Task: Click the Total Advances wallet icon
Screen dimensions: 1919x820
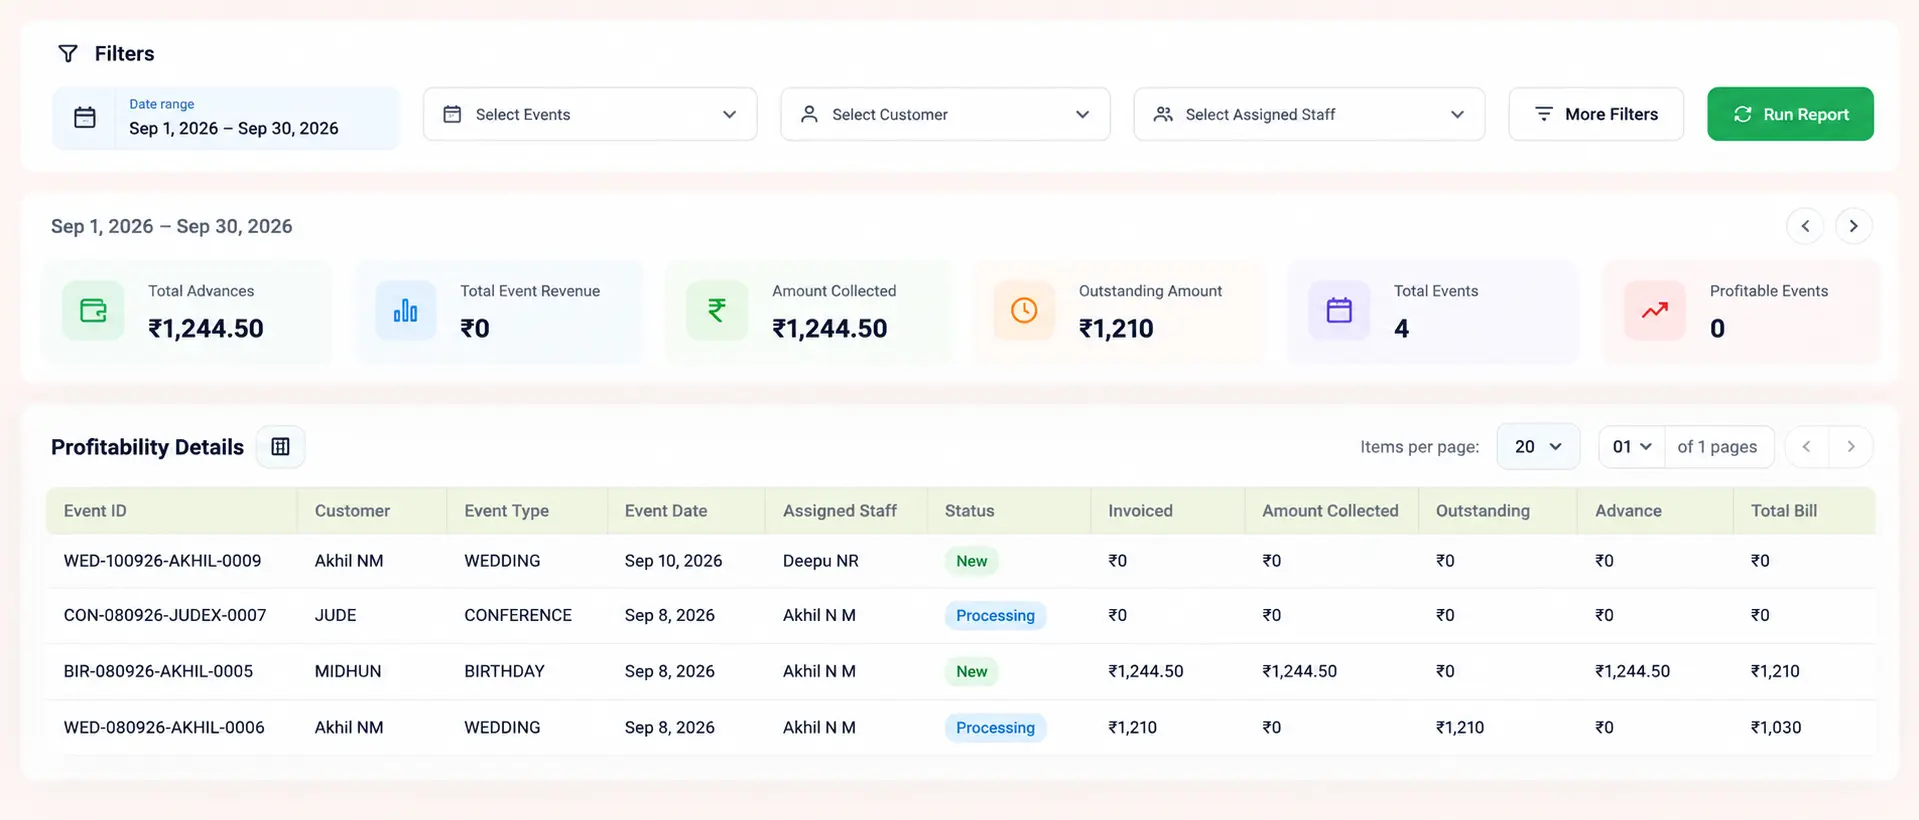Action: pyautogui.click(x=93, y=310)
